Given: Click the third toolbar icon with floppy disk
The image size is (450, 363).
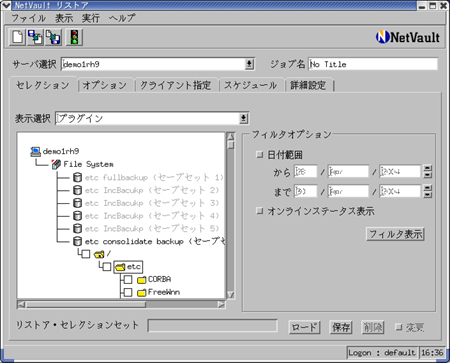Looking at the screenshot, I should point(53,37).
